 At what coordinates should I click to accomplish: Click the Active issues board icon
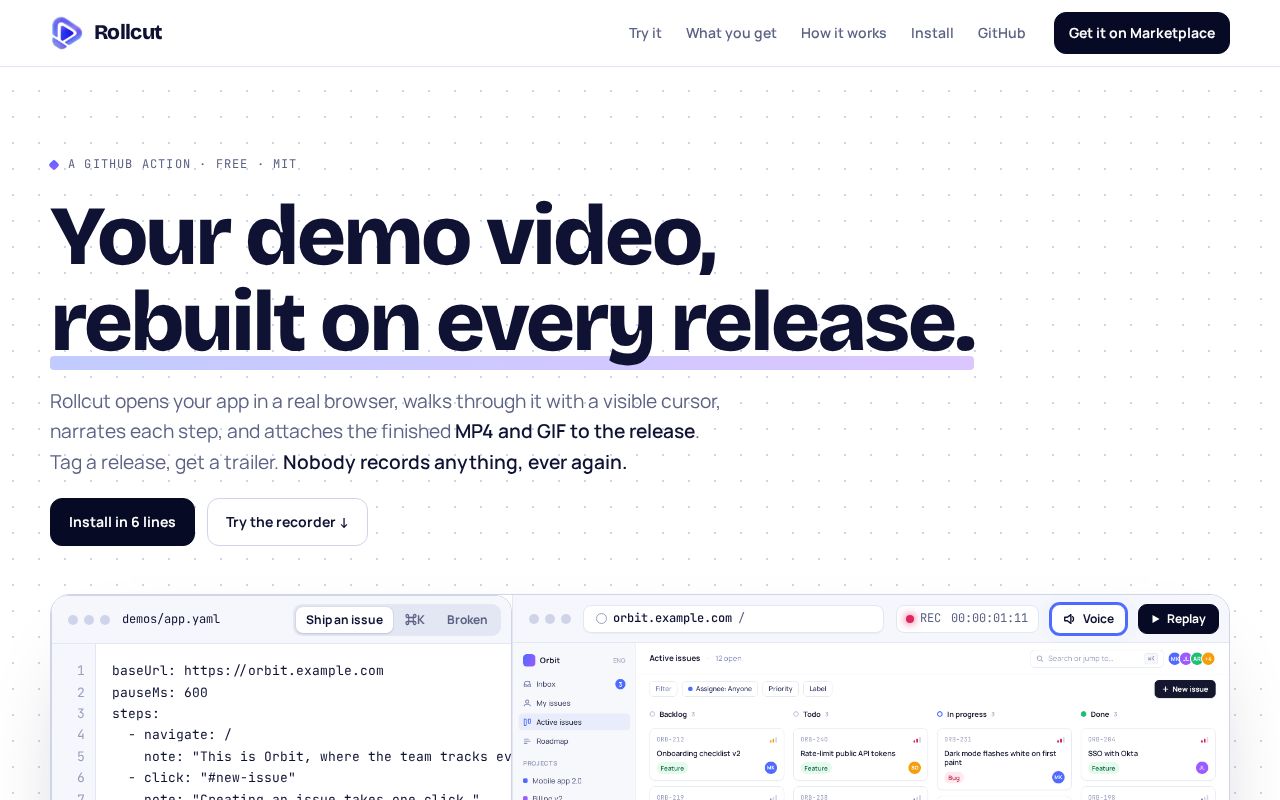(x=528, y=722)
